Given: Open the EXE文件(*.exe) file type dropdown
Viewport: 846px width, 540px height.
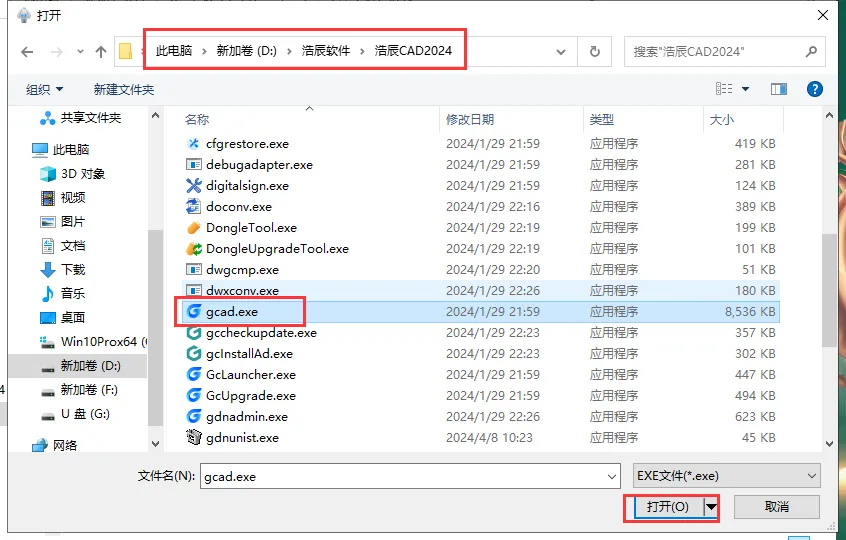Looking at the screenshot, I should (x=727, y=476).
